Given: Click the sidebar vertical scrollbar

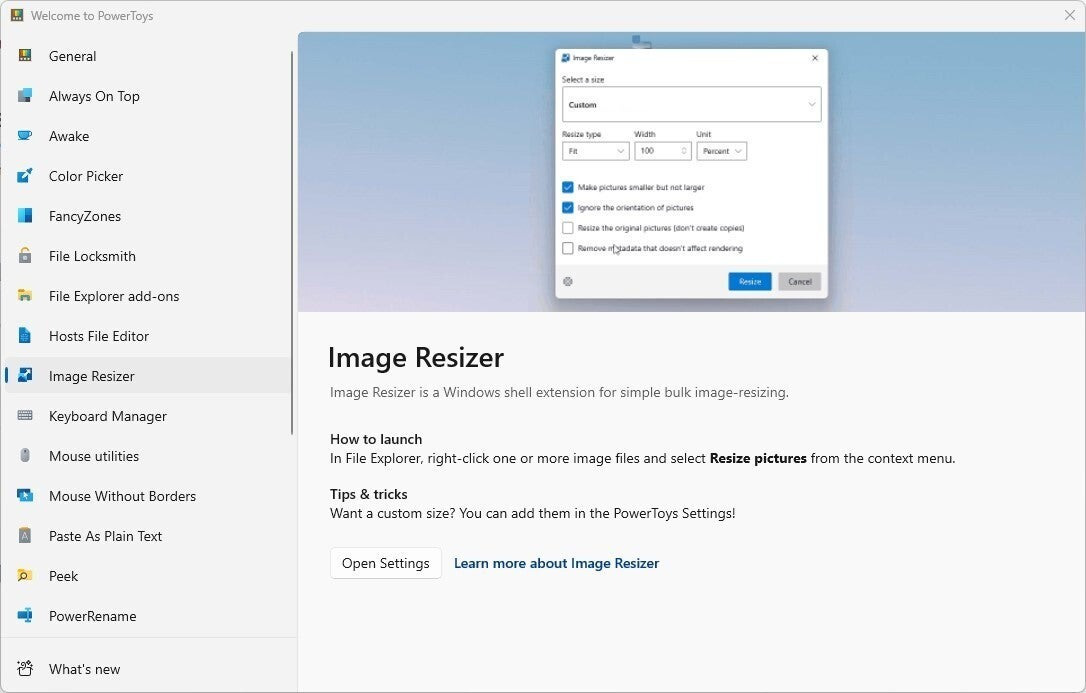Looking at the screenshot, I should [x=292, y=242].
